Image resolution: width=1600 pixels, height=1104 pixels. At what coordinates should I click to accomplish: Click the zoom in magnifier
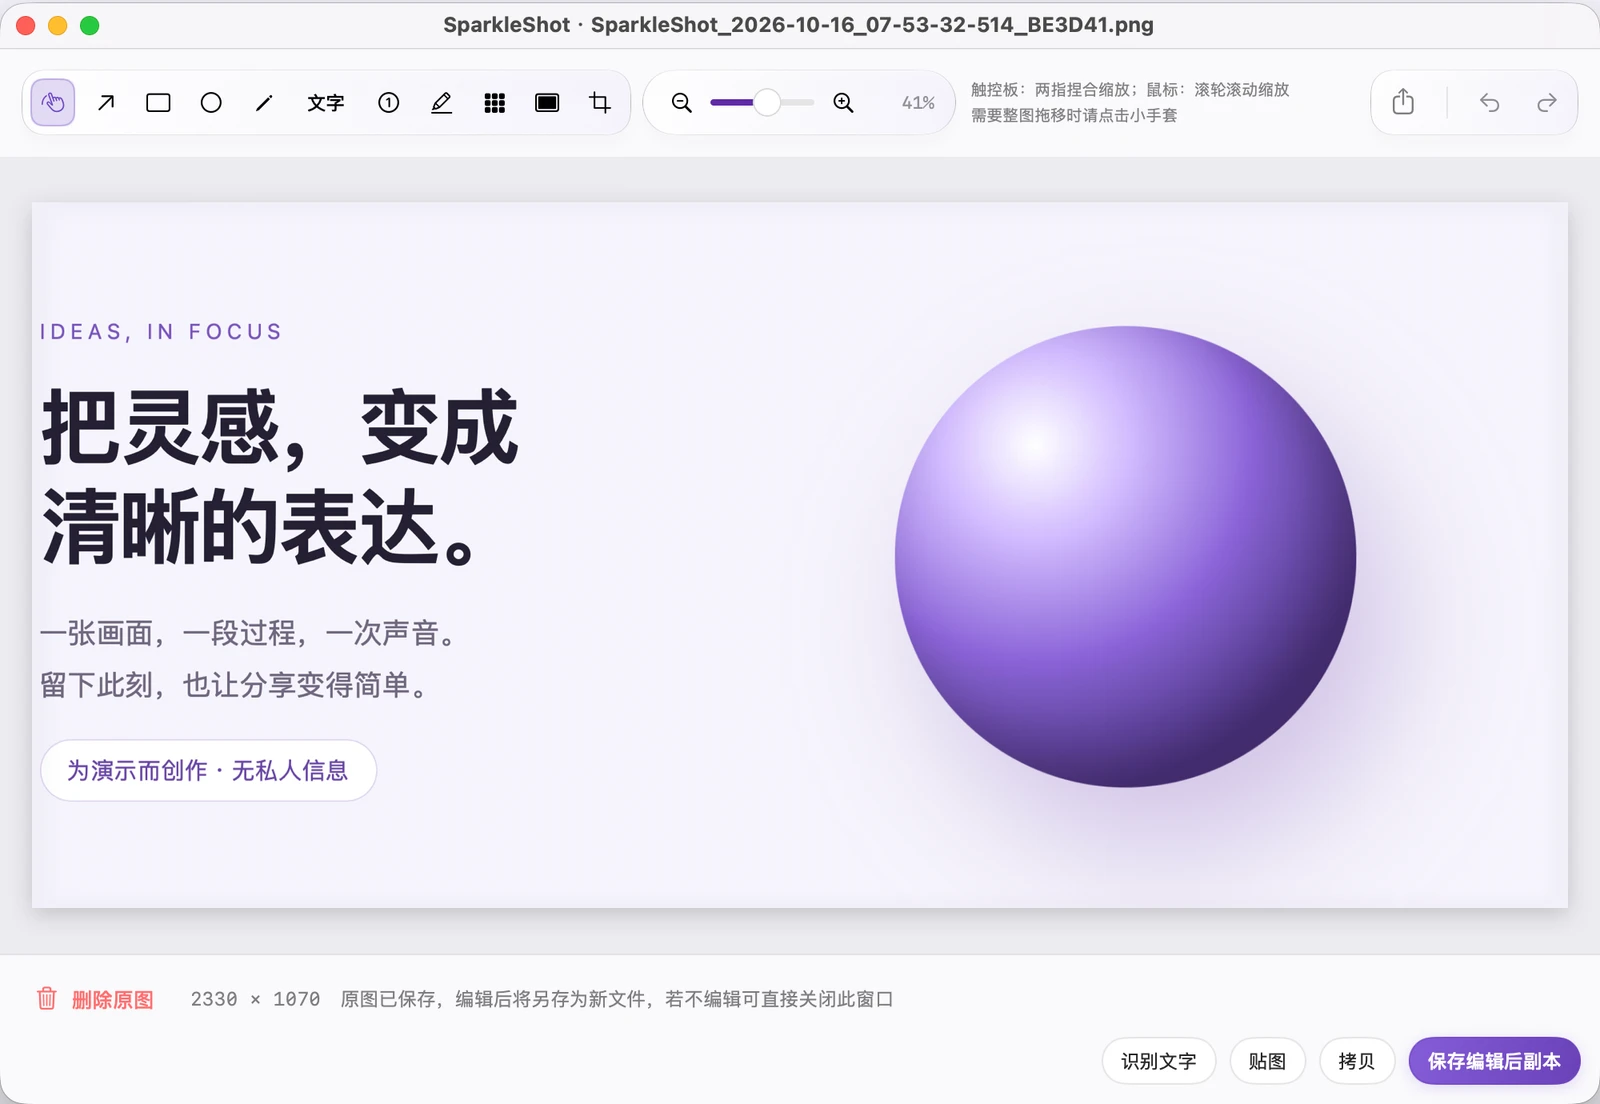843,102
